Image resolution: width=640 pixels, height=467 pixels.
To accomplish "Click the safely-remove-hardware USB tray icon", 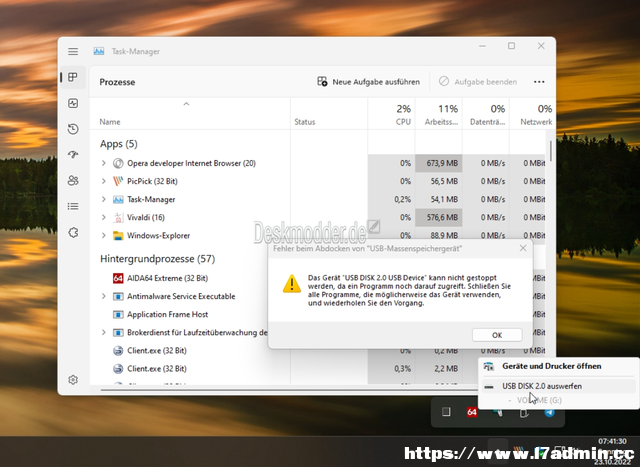I will tap(524, 412).
